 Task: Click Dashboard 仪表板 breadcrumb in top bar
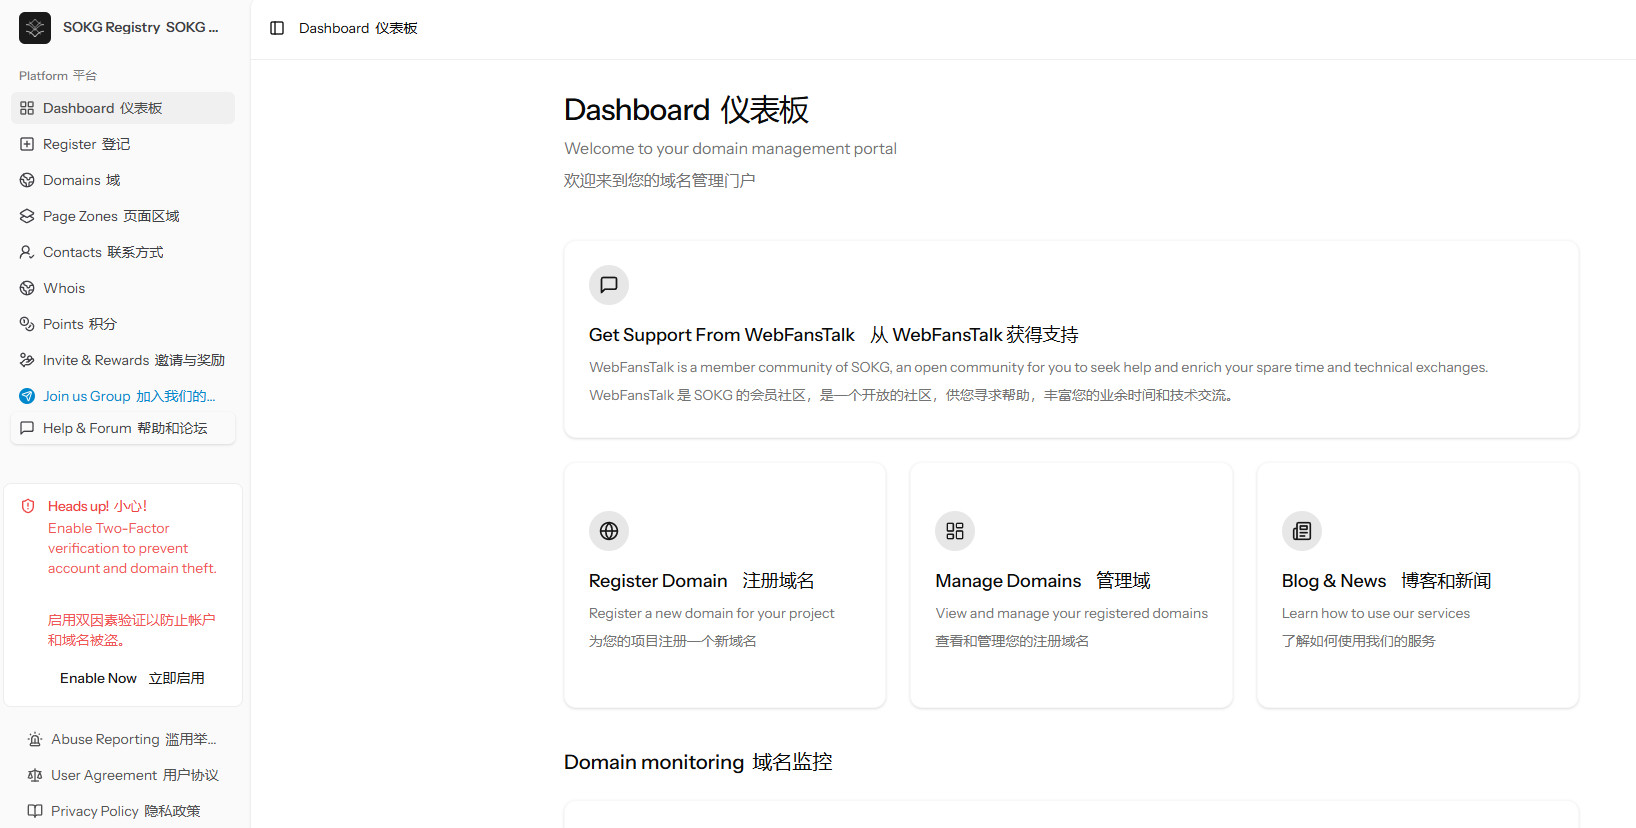tap(358, 28)
